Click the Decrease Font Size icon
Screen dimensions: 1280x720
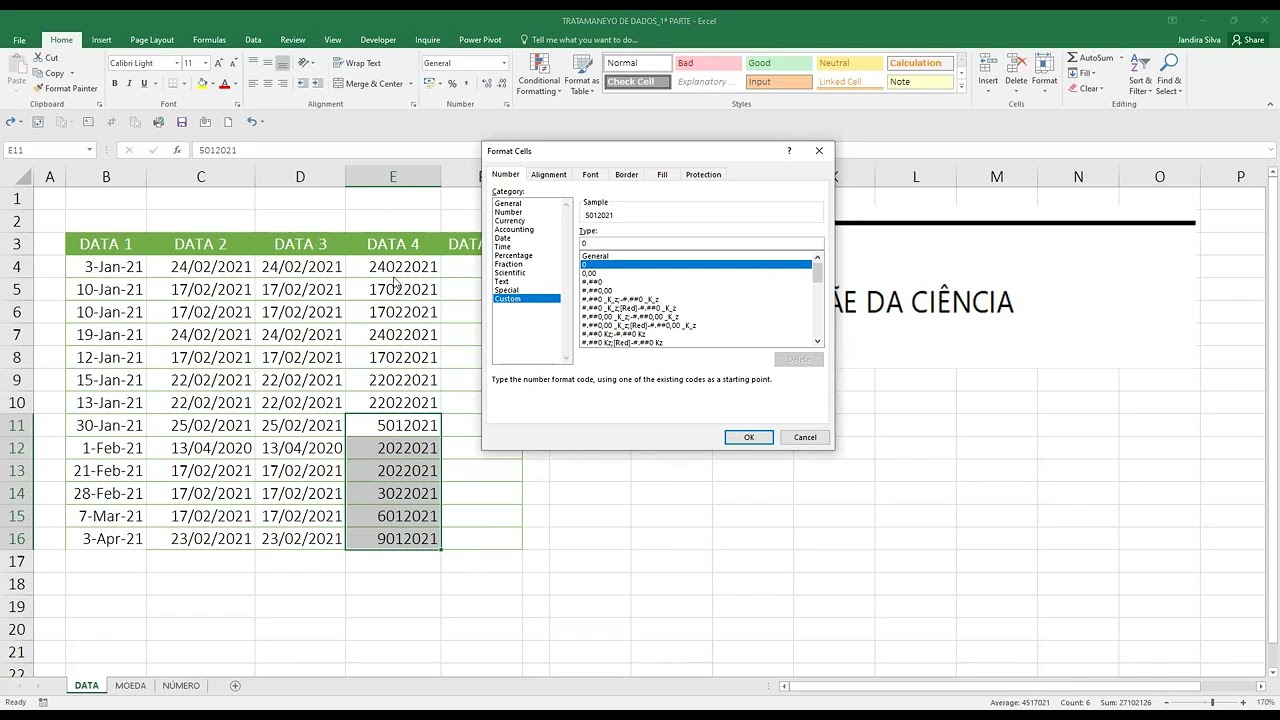point(234,63)
